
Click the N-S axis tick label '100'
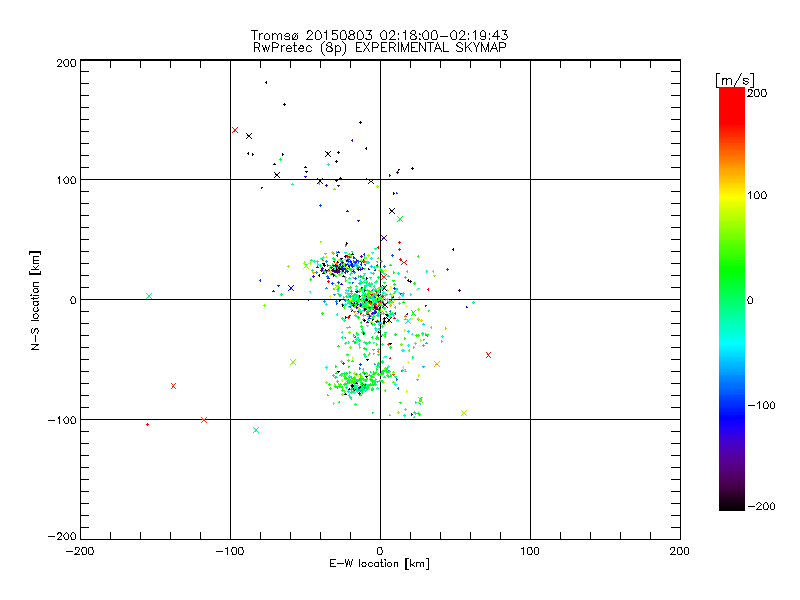coord(66,180)
